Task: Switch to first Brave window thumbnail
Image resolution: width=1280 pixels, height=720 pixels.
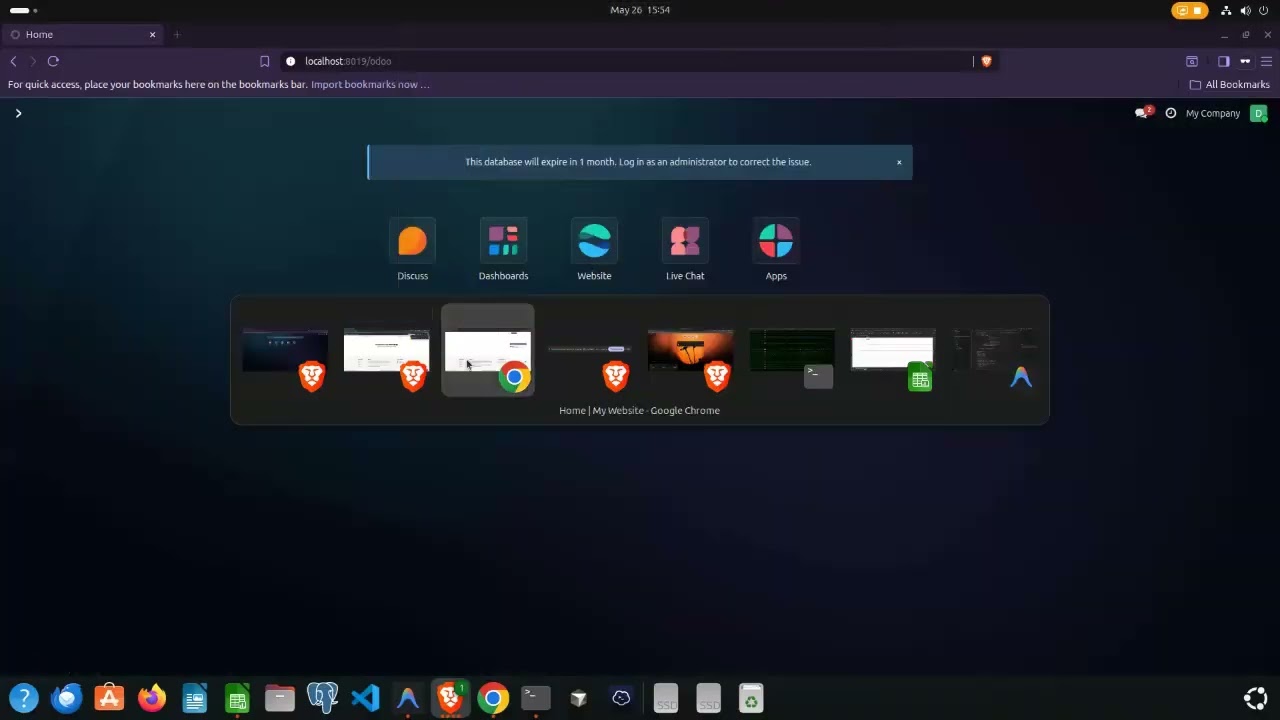Action: [285, 352]
